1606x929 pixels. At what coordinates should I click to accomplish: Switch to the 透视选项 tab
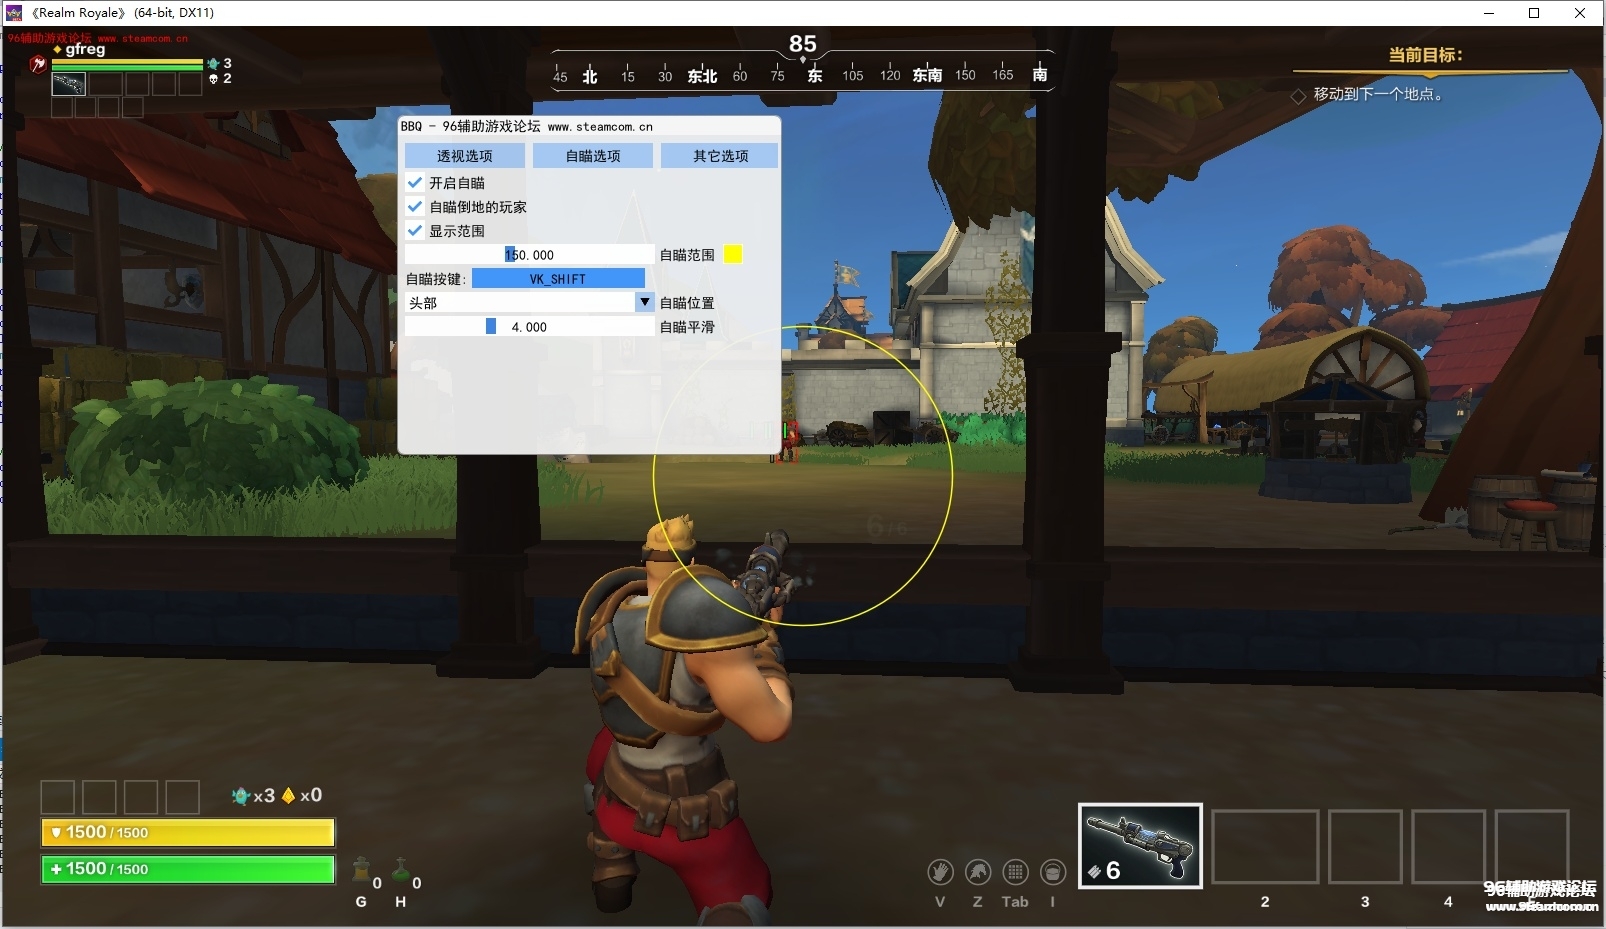pos(464,156)
